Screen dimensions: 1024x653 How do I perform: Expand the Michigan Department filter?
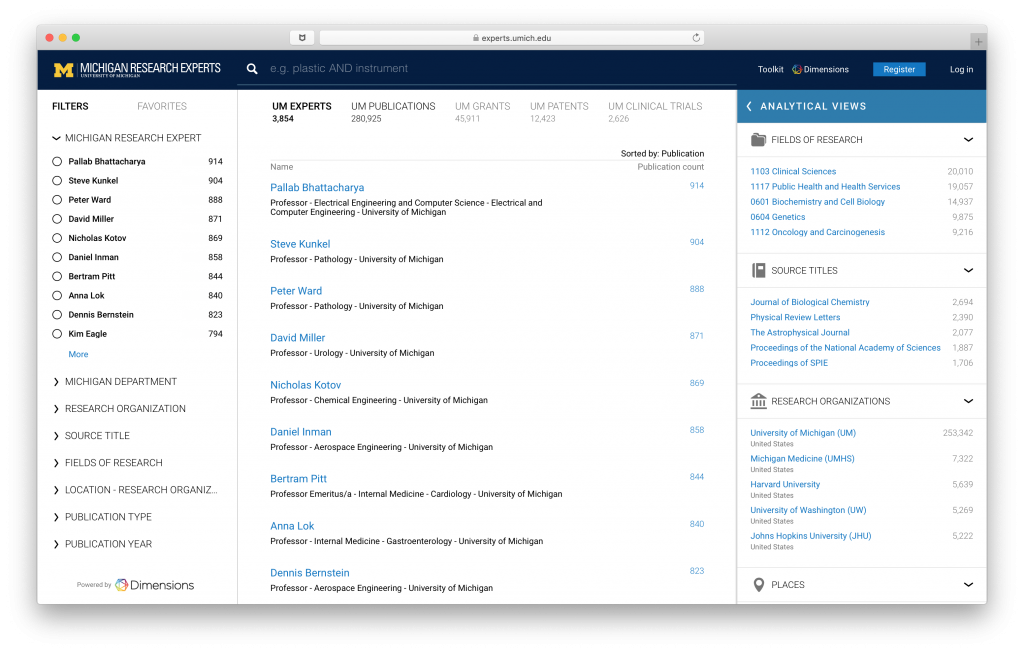(x=56, y=381)
